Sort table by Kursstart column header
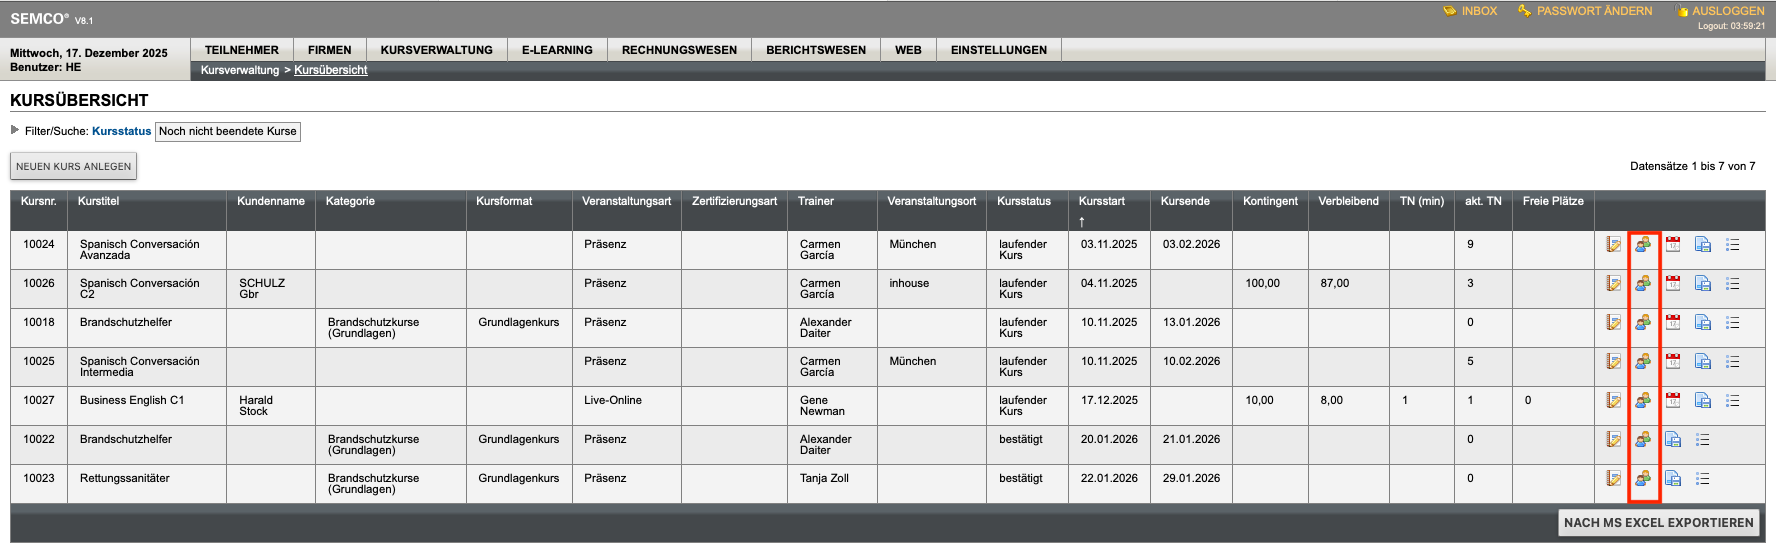1776x551 pixels. tap(1101, 201)
